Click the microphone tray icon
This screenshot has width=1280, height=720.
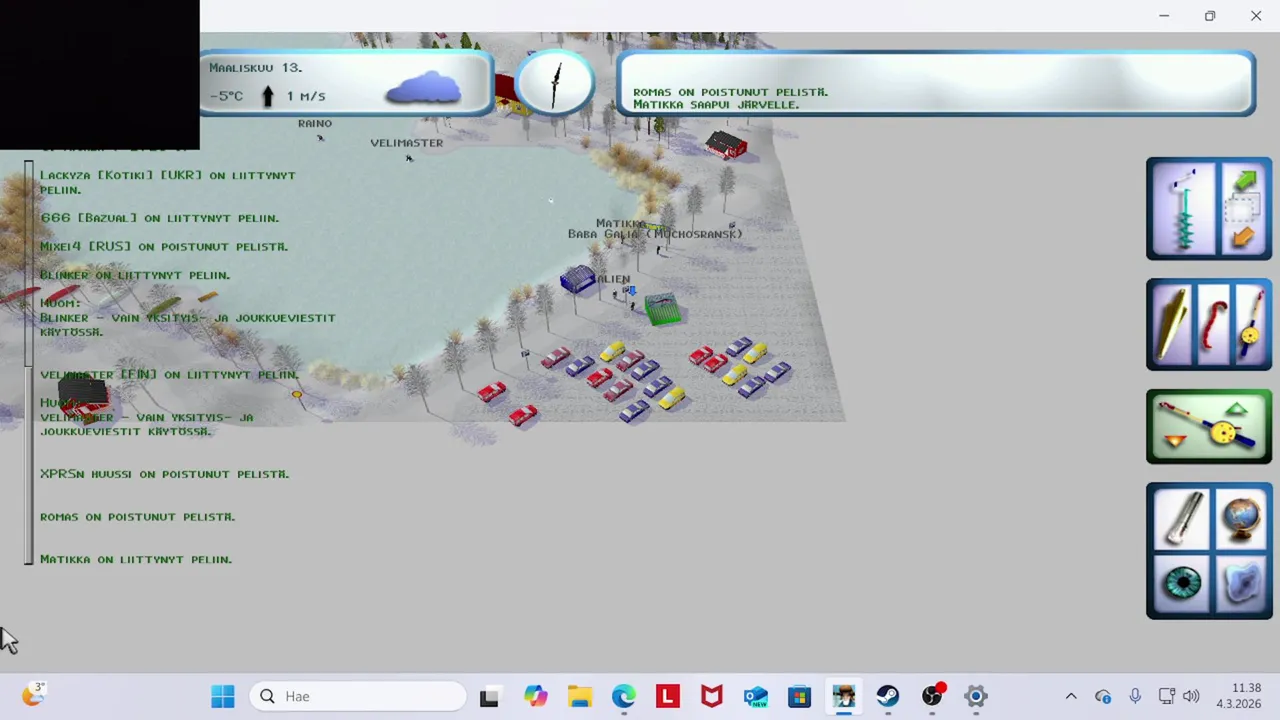(1135, 696)
